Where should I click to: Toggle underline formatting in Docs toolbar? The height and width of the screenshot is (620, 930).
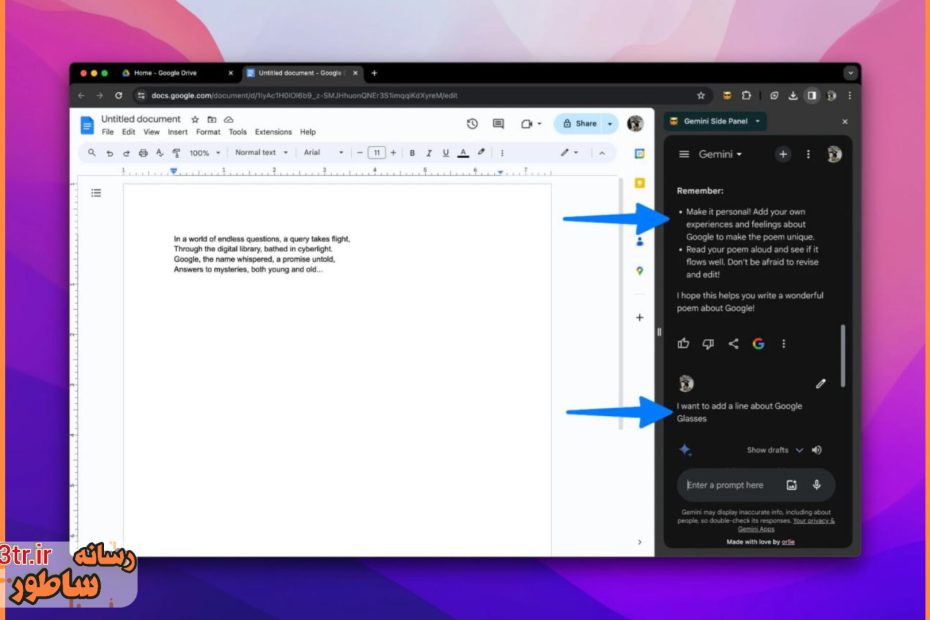click(x=445, y=153)
